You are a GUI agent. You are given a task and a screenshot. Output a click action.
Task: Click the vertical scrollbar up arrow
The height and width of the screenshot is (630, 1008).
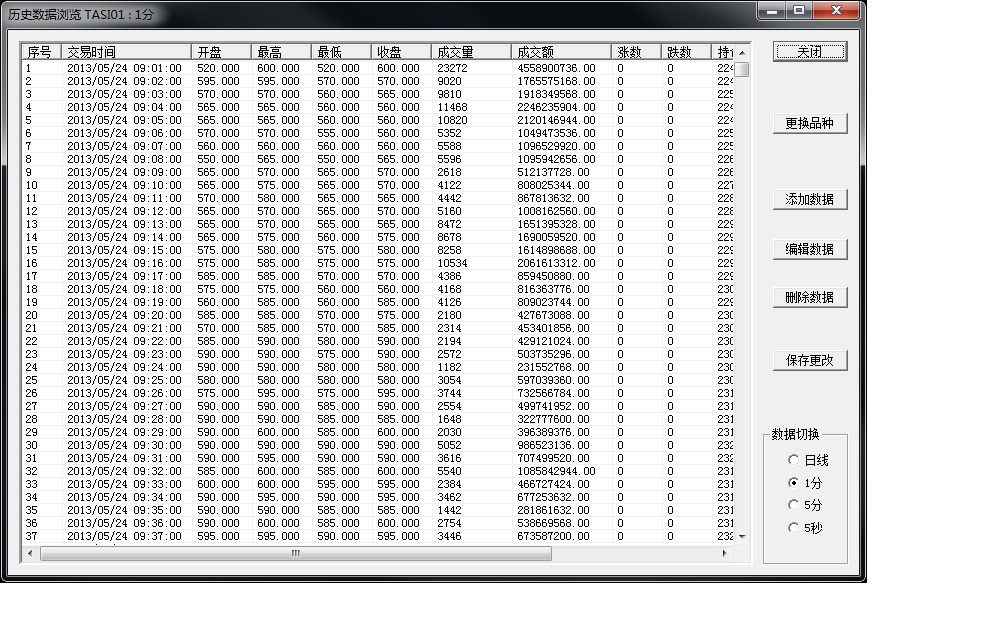click(x=742, y=53)
